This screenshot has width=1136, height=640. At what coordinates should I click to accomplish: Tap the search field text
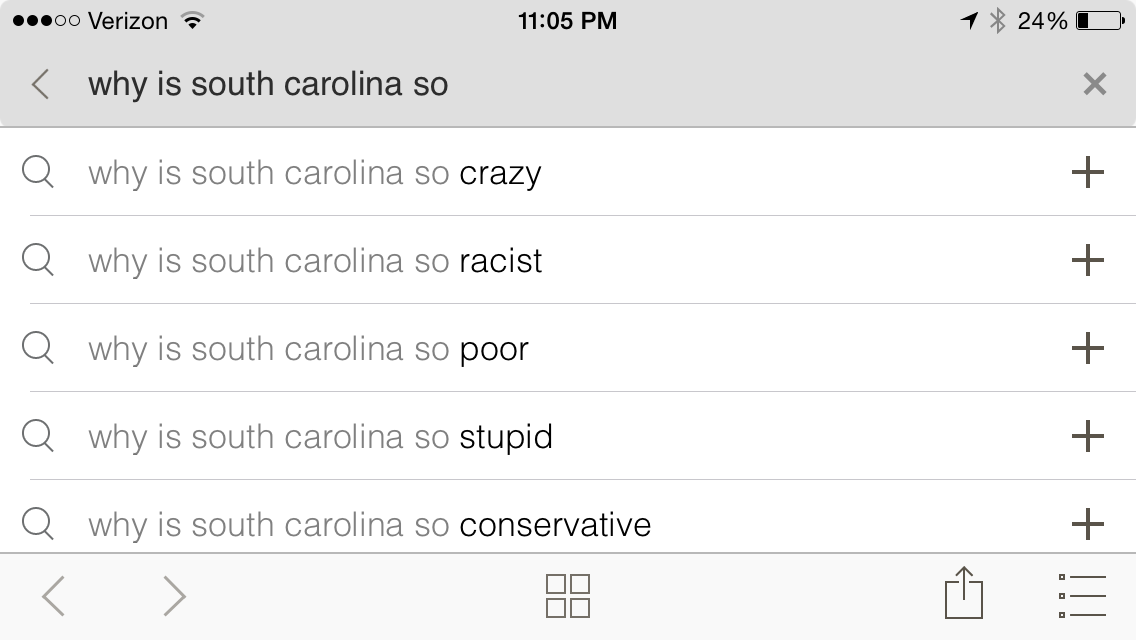[x=268, y=84]
